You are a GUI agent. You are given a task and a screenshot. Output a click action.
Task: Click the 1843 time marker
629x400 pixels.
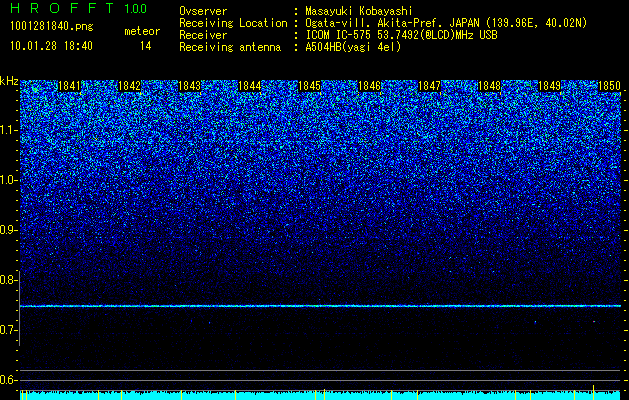(189, 86)
